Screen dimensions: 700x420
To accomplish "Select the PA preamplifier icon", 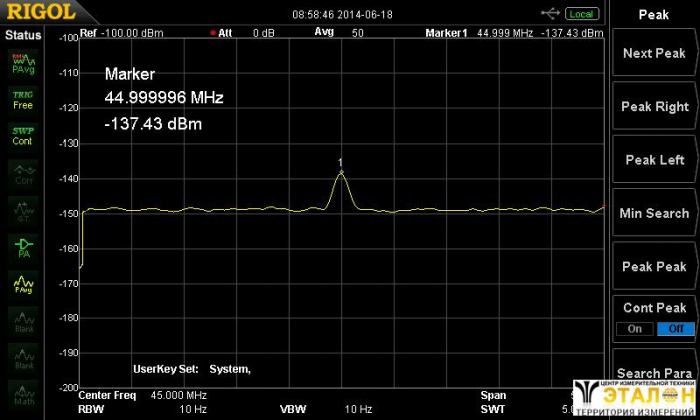I will click(x=23, y=246).
